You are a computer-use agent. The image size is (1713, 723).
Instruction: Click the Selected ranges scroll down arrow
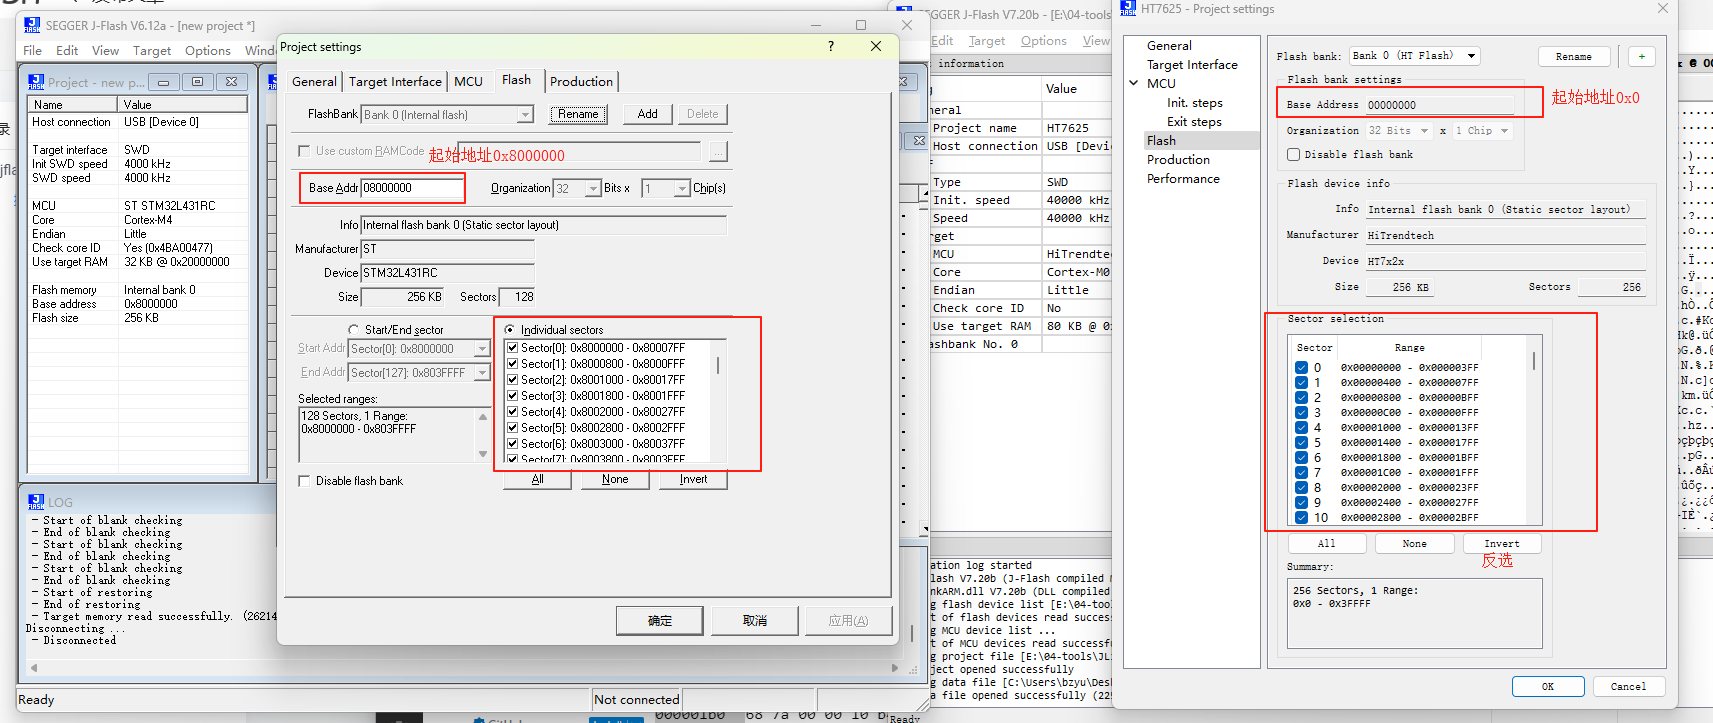point(483,454)
